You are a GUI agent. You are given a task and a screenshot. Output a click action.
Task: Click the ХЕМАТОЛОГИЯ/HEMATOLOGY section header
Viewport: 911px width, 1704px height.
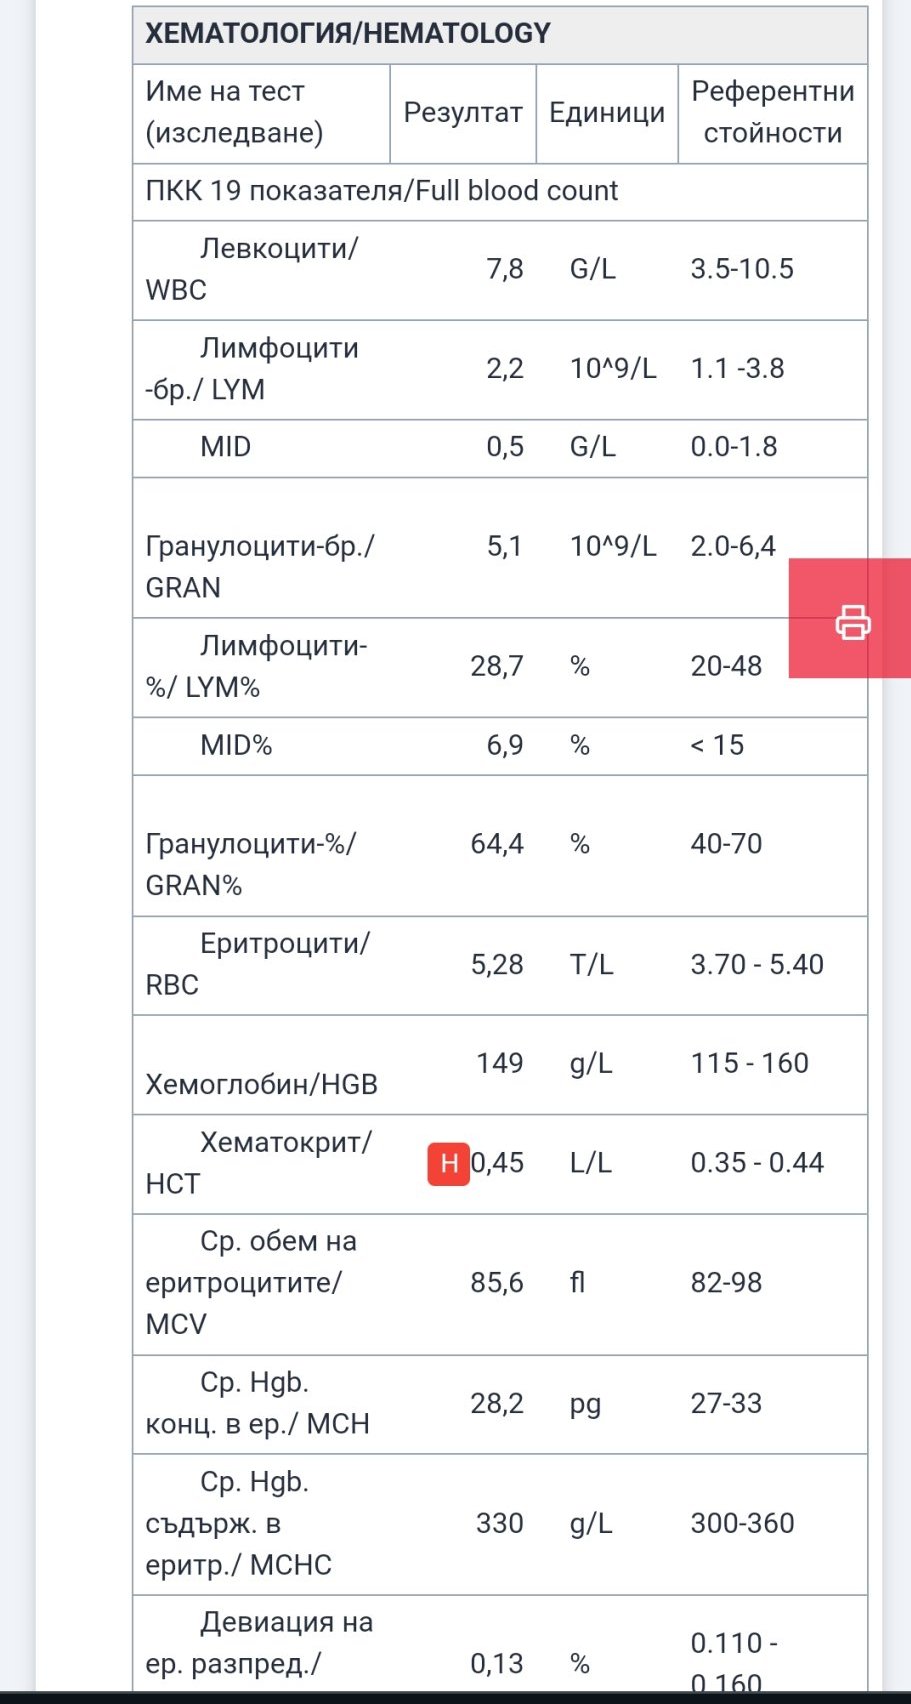(348, 34)
